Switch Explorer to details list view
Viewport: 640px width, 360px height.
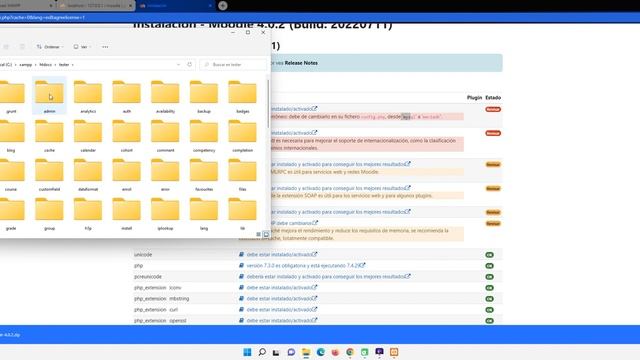(x=258, y=234)
